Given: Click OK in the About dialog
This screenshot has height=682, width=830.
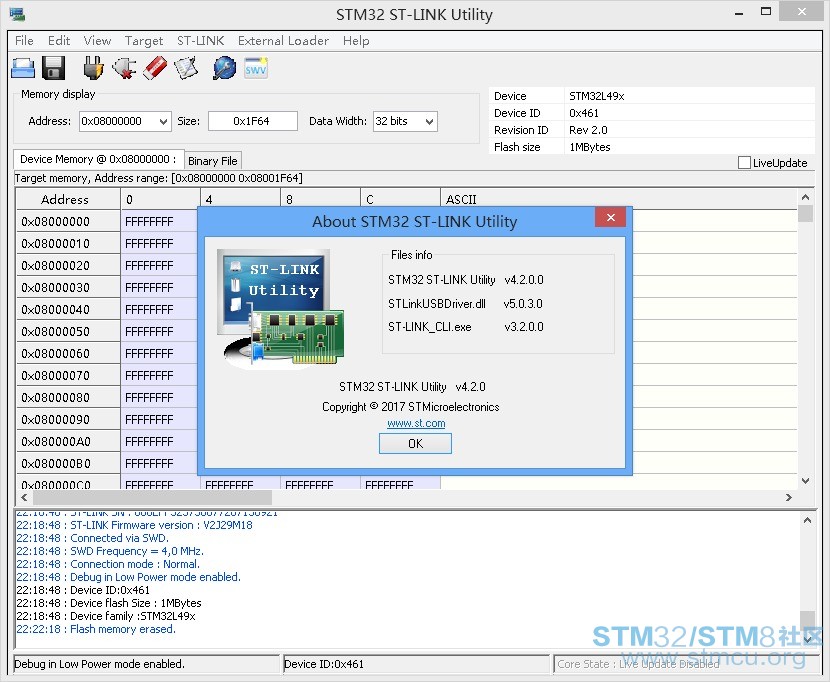Looking at the screenshot, I should (x=415, y=444).
